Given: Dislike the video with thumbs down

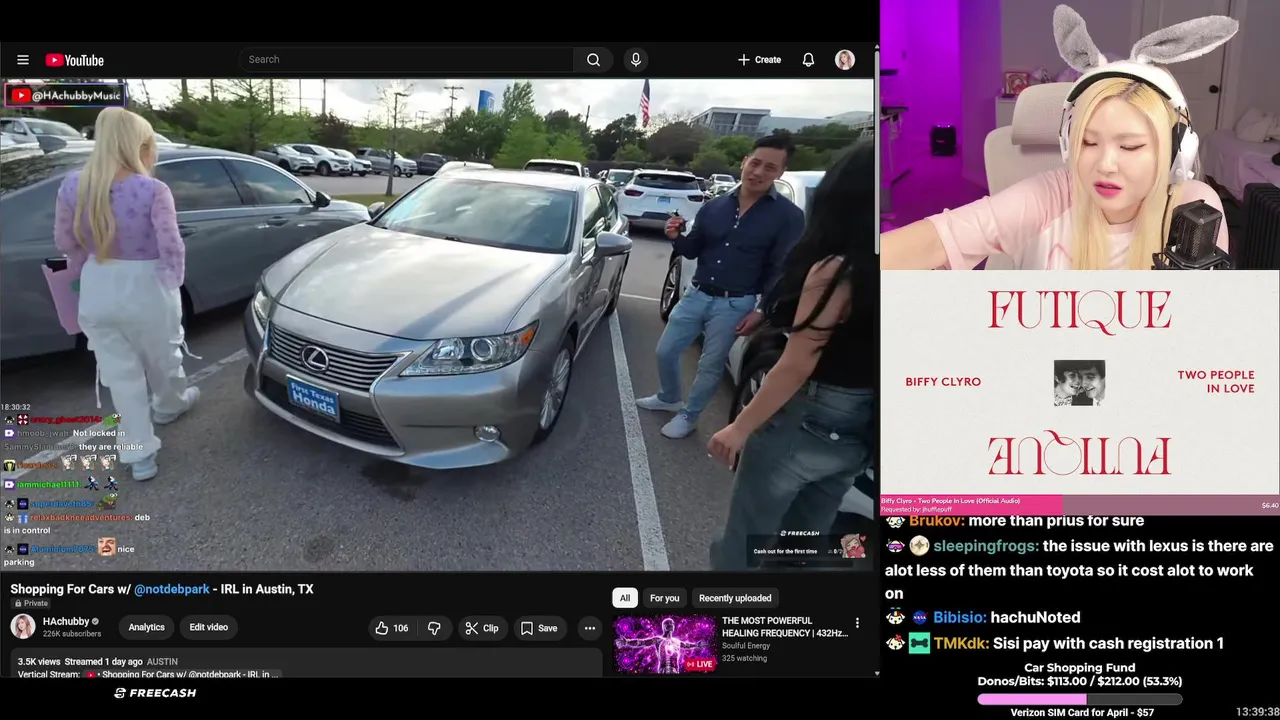Looking at the screenshot, I should 434,628.
